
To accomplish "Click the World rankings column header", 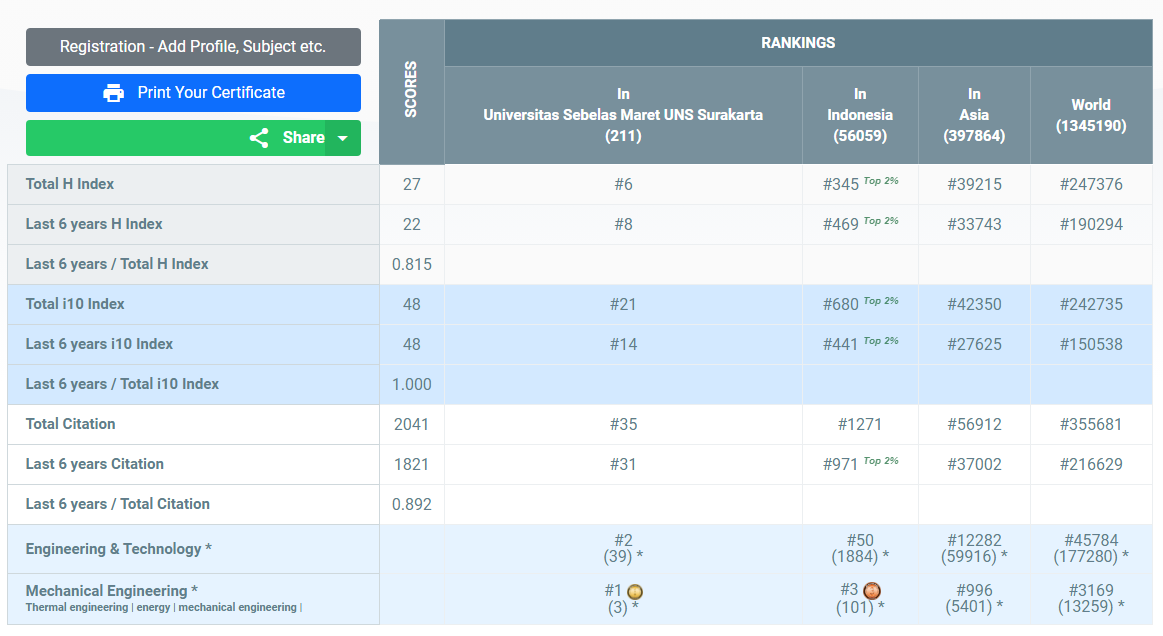I will (x=1090, y=115).
